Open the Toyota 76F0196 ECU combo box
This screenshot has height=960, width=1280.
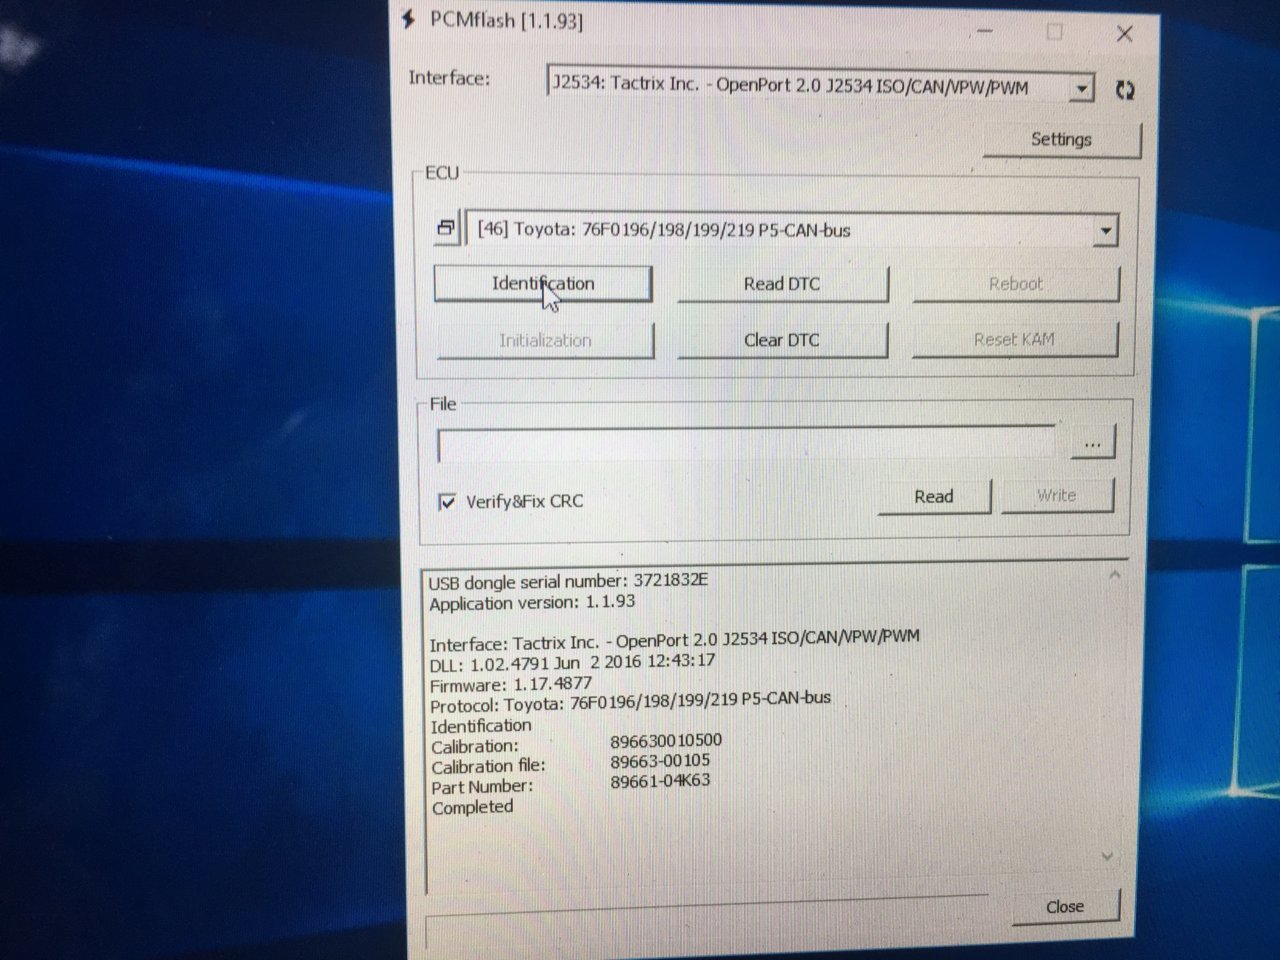(x=792, y=230)
